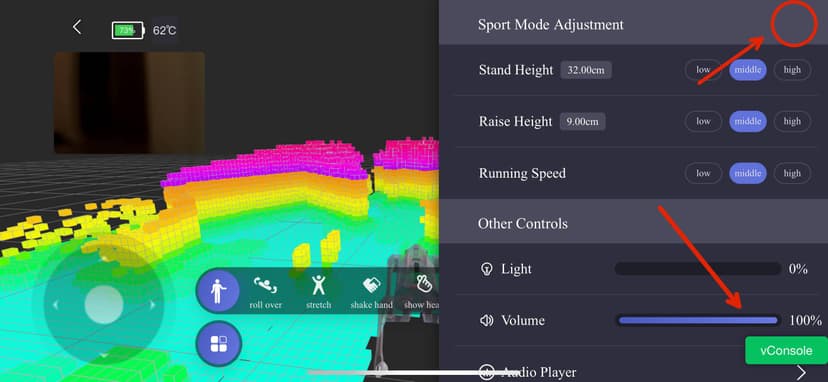Tap the Sport Mode Adjustment header

550,25
